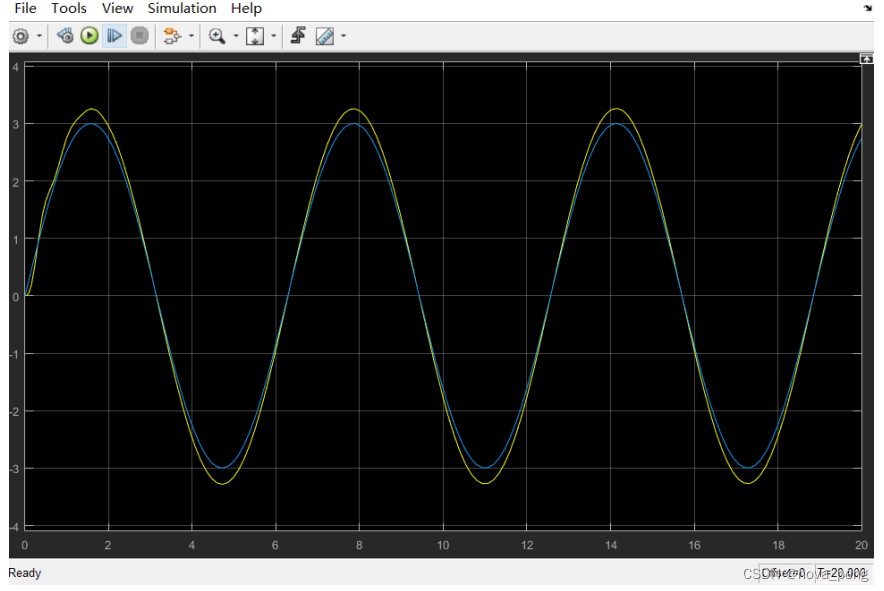Click the stop simulation button

139,36
